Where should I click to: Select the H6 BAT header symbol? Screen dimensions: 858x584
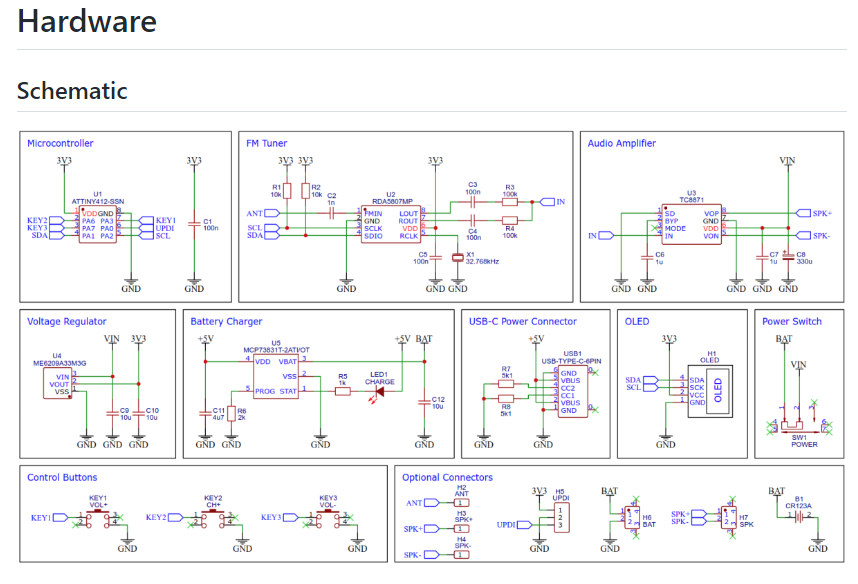point(631,516)
